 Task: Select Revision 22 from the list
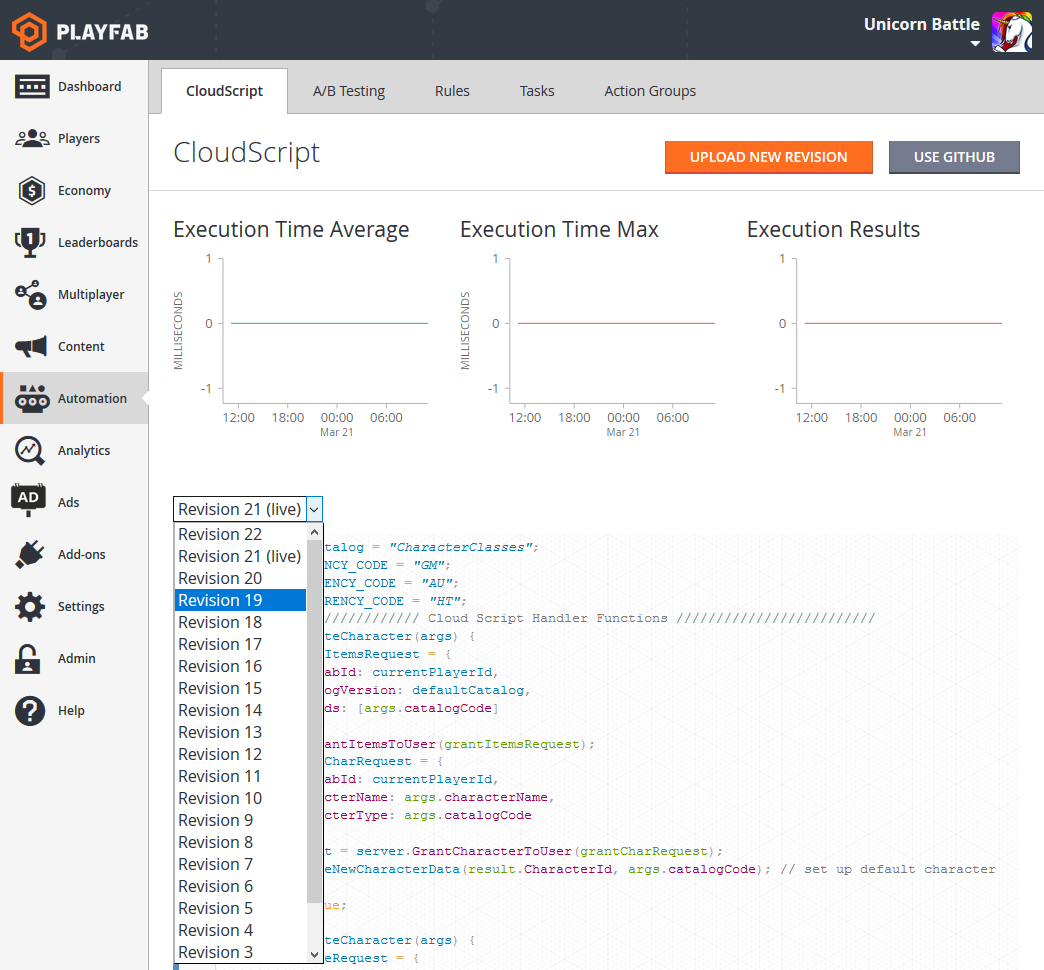pos(240,535)
